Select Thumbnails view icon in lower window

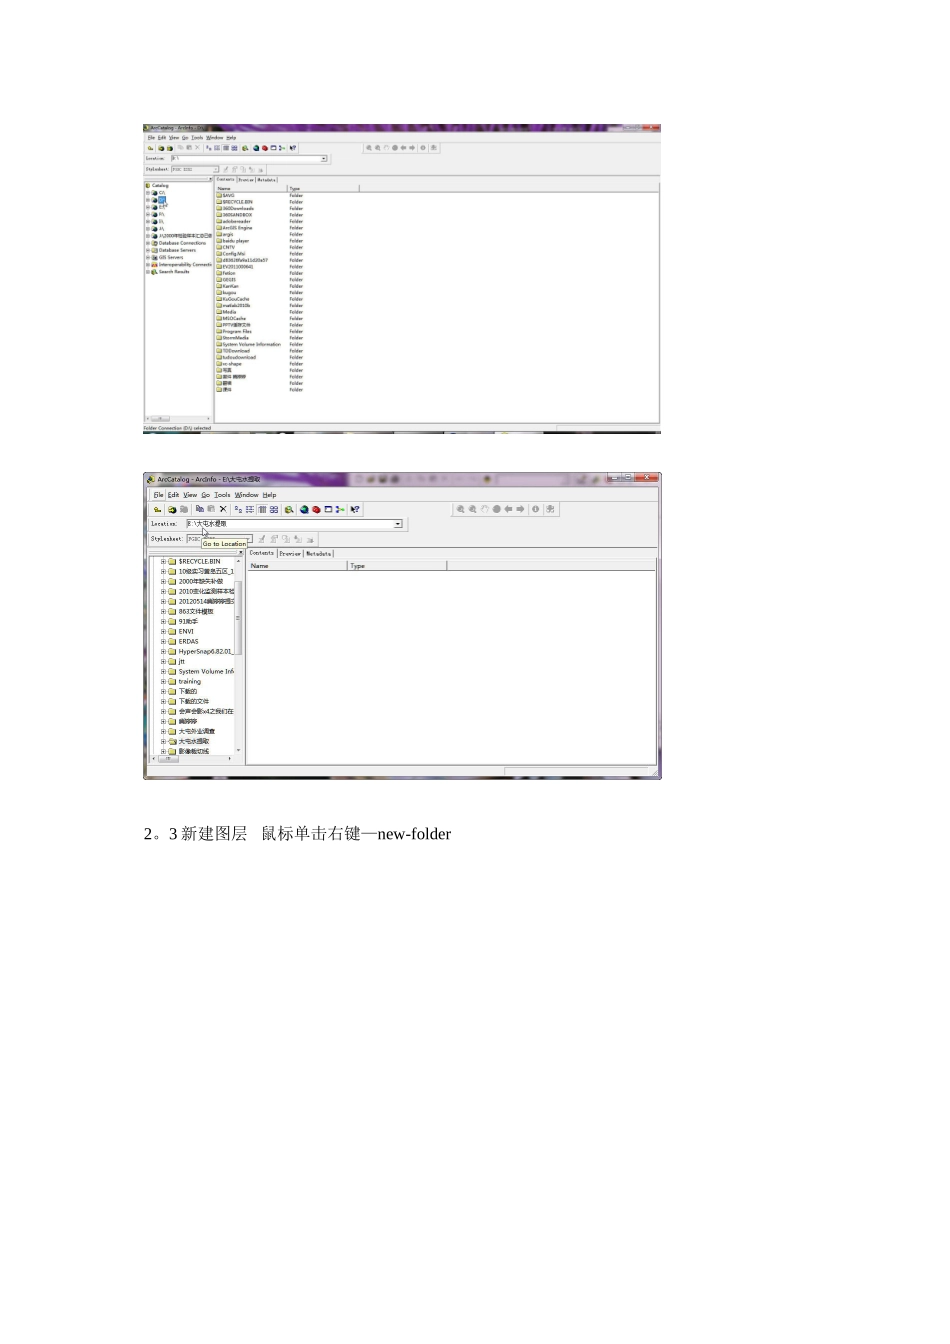pyautogui.click(x=274, y=509)
